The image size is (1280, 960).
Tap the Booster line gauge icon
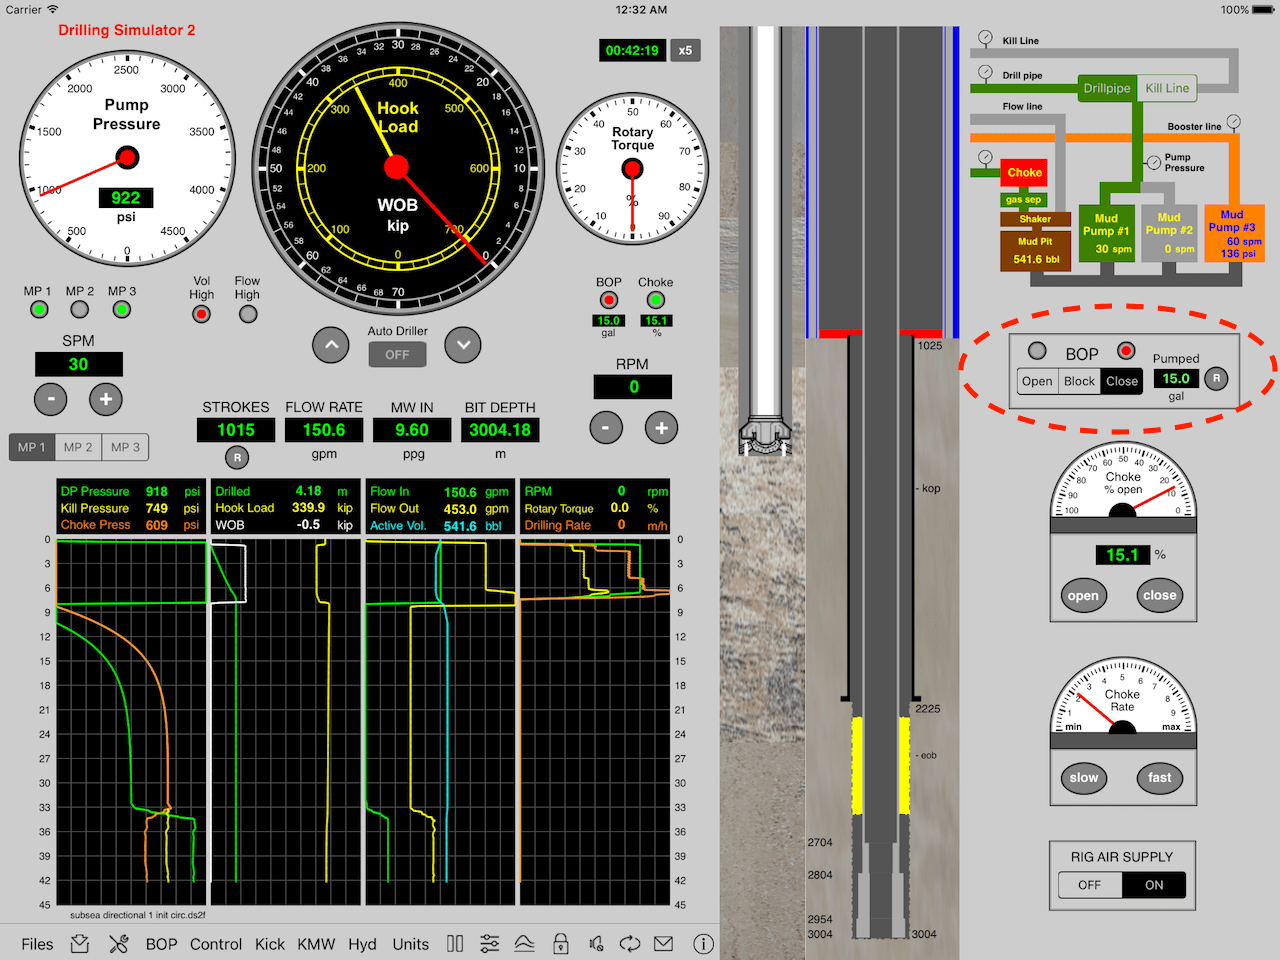[x=1234, y=122]
